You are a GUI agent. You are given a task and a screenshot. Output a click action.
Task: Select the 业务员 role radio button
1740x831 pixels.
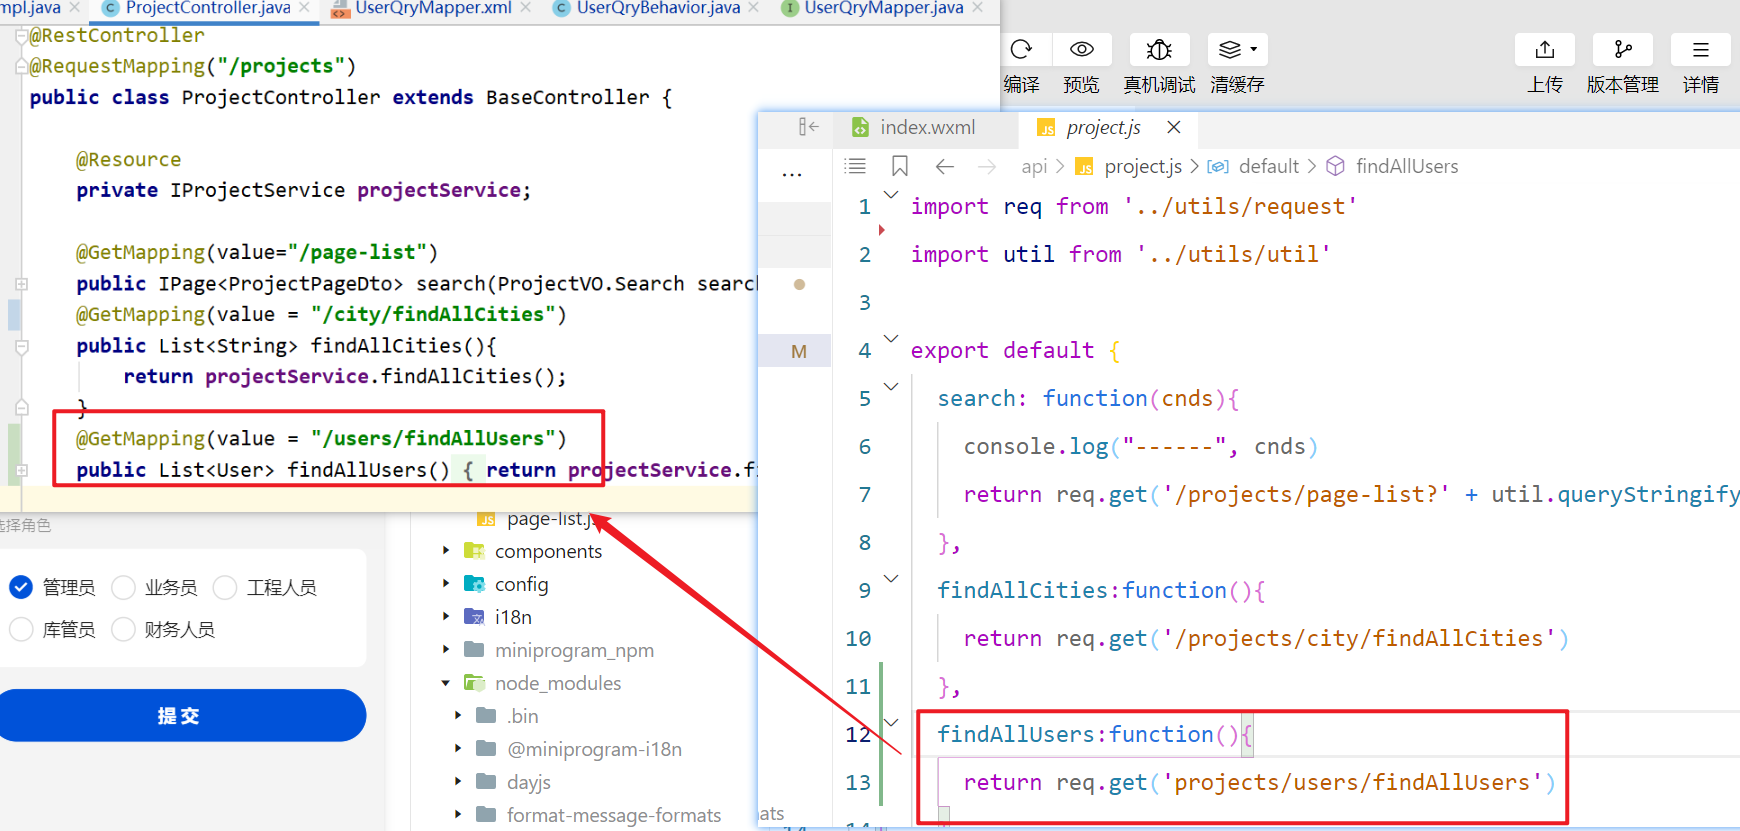coord(124,587)
